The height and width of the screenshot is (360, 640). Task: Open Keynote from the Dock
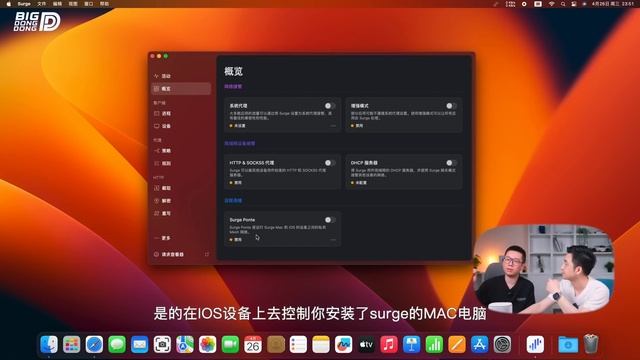(411, 344)
